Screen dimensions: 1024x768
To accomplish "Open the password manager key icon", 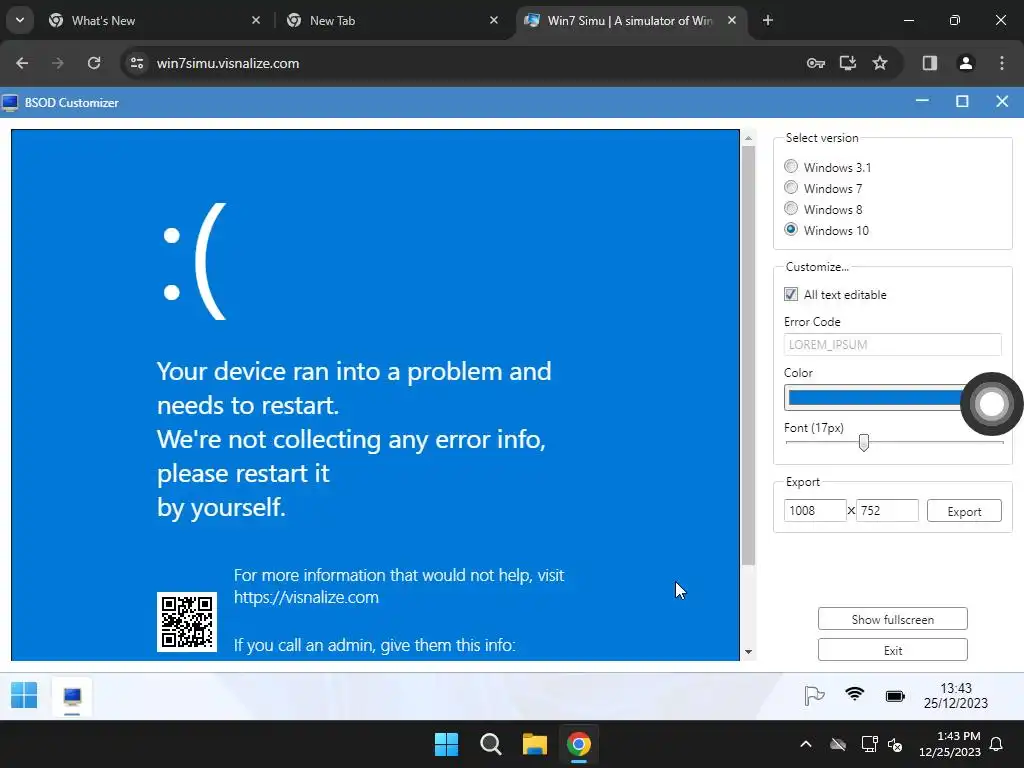I will point(816,63).
